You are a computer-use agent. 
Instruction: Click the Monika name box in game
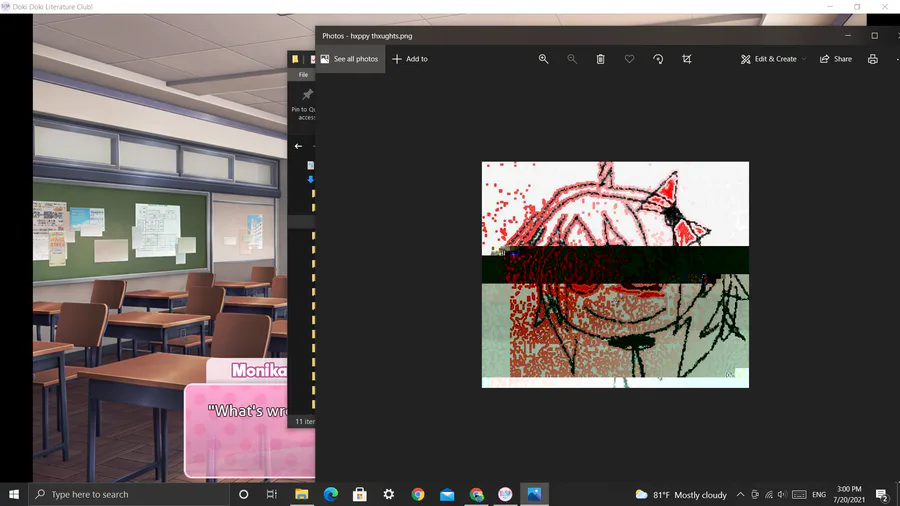tap(248, 371)
